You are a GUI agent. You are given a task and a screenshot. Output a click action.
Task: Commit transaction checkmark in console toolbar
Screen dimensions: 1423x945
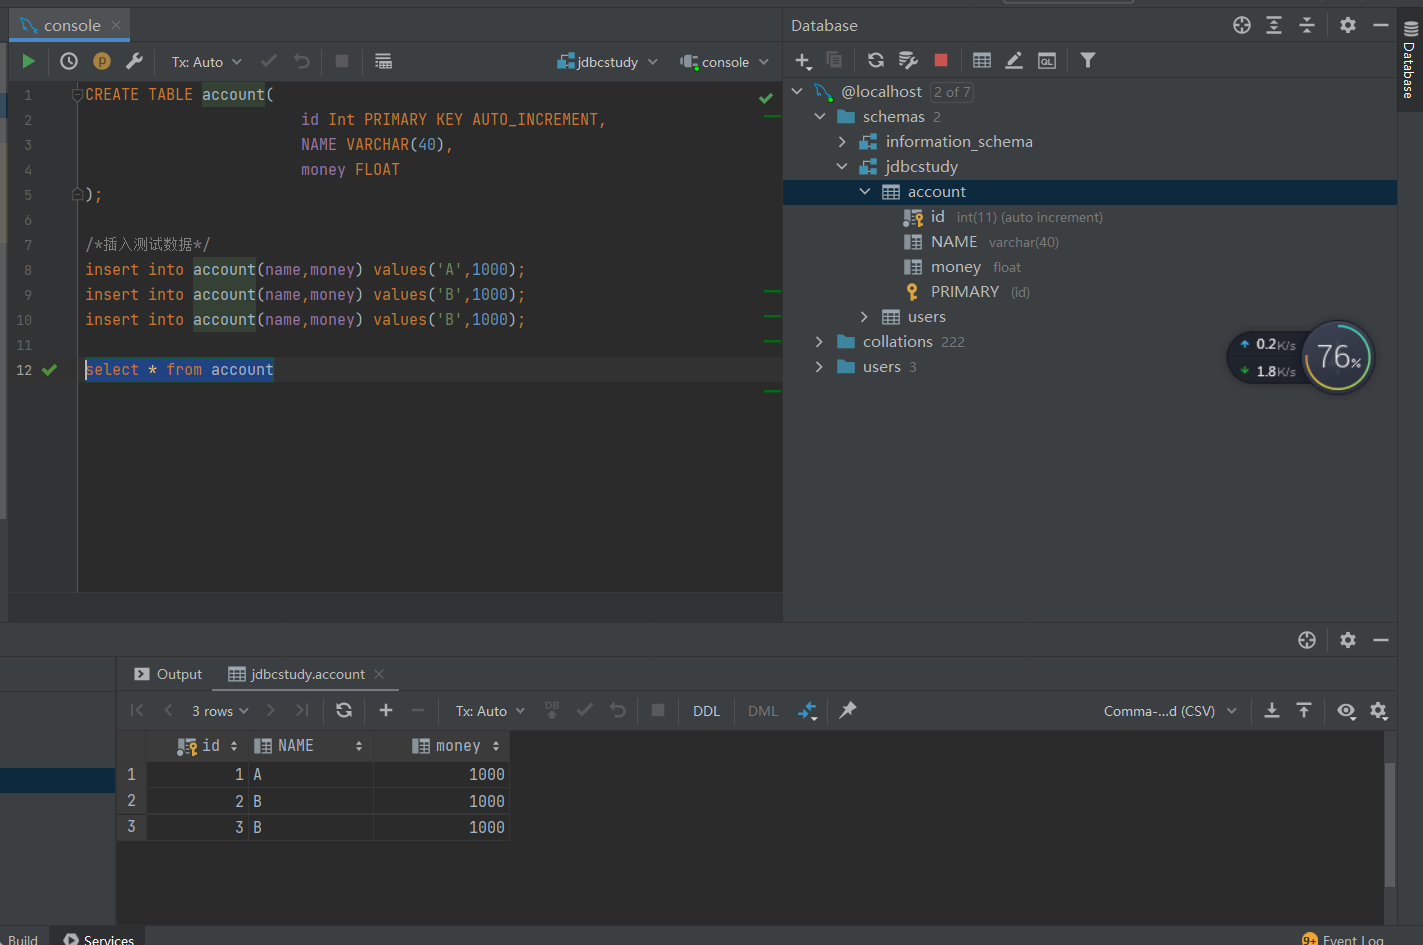tap(268, 61)
